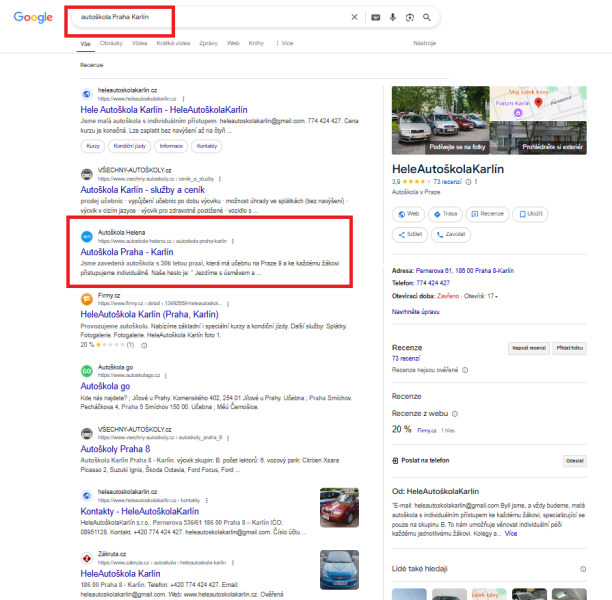Go to Google home via the logo
Viewport: 612px width, 600px height.
[x=33, y=17]
